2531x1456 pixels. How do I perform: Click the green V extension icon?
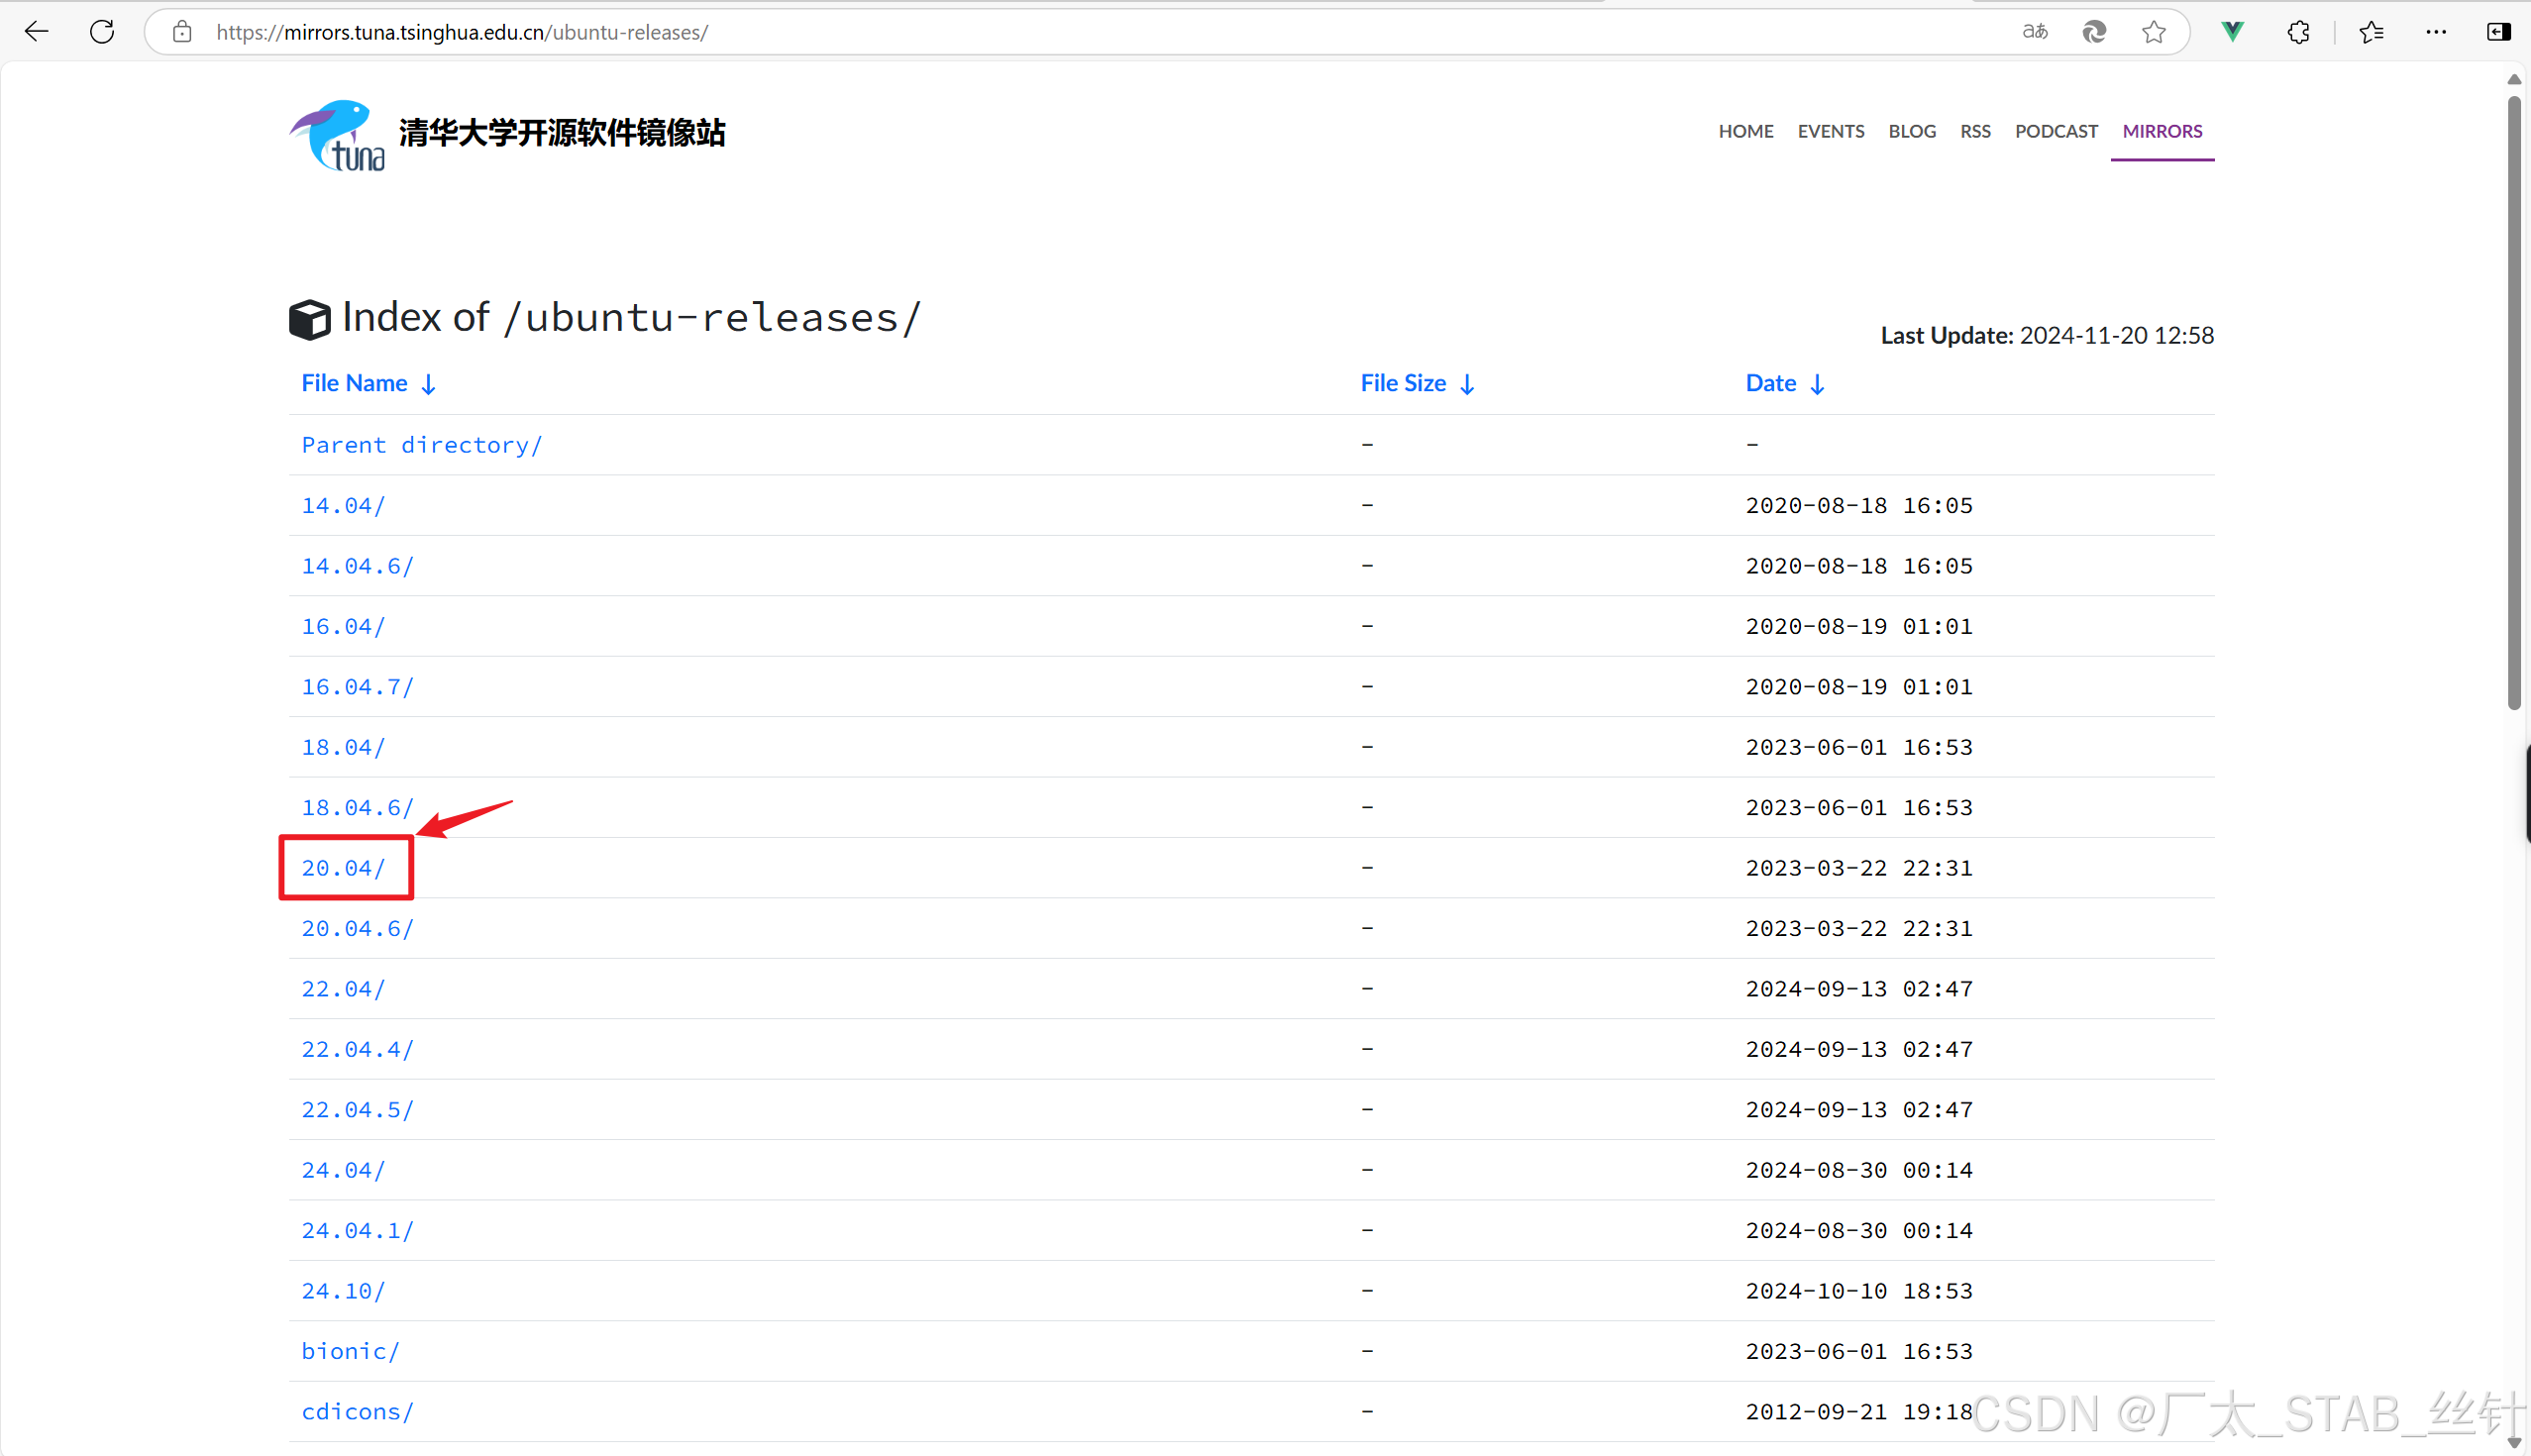click(2232, 32)
